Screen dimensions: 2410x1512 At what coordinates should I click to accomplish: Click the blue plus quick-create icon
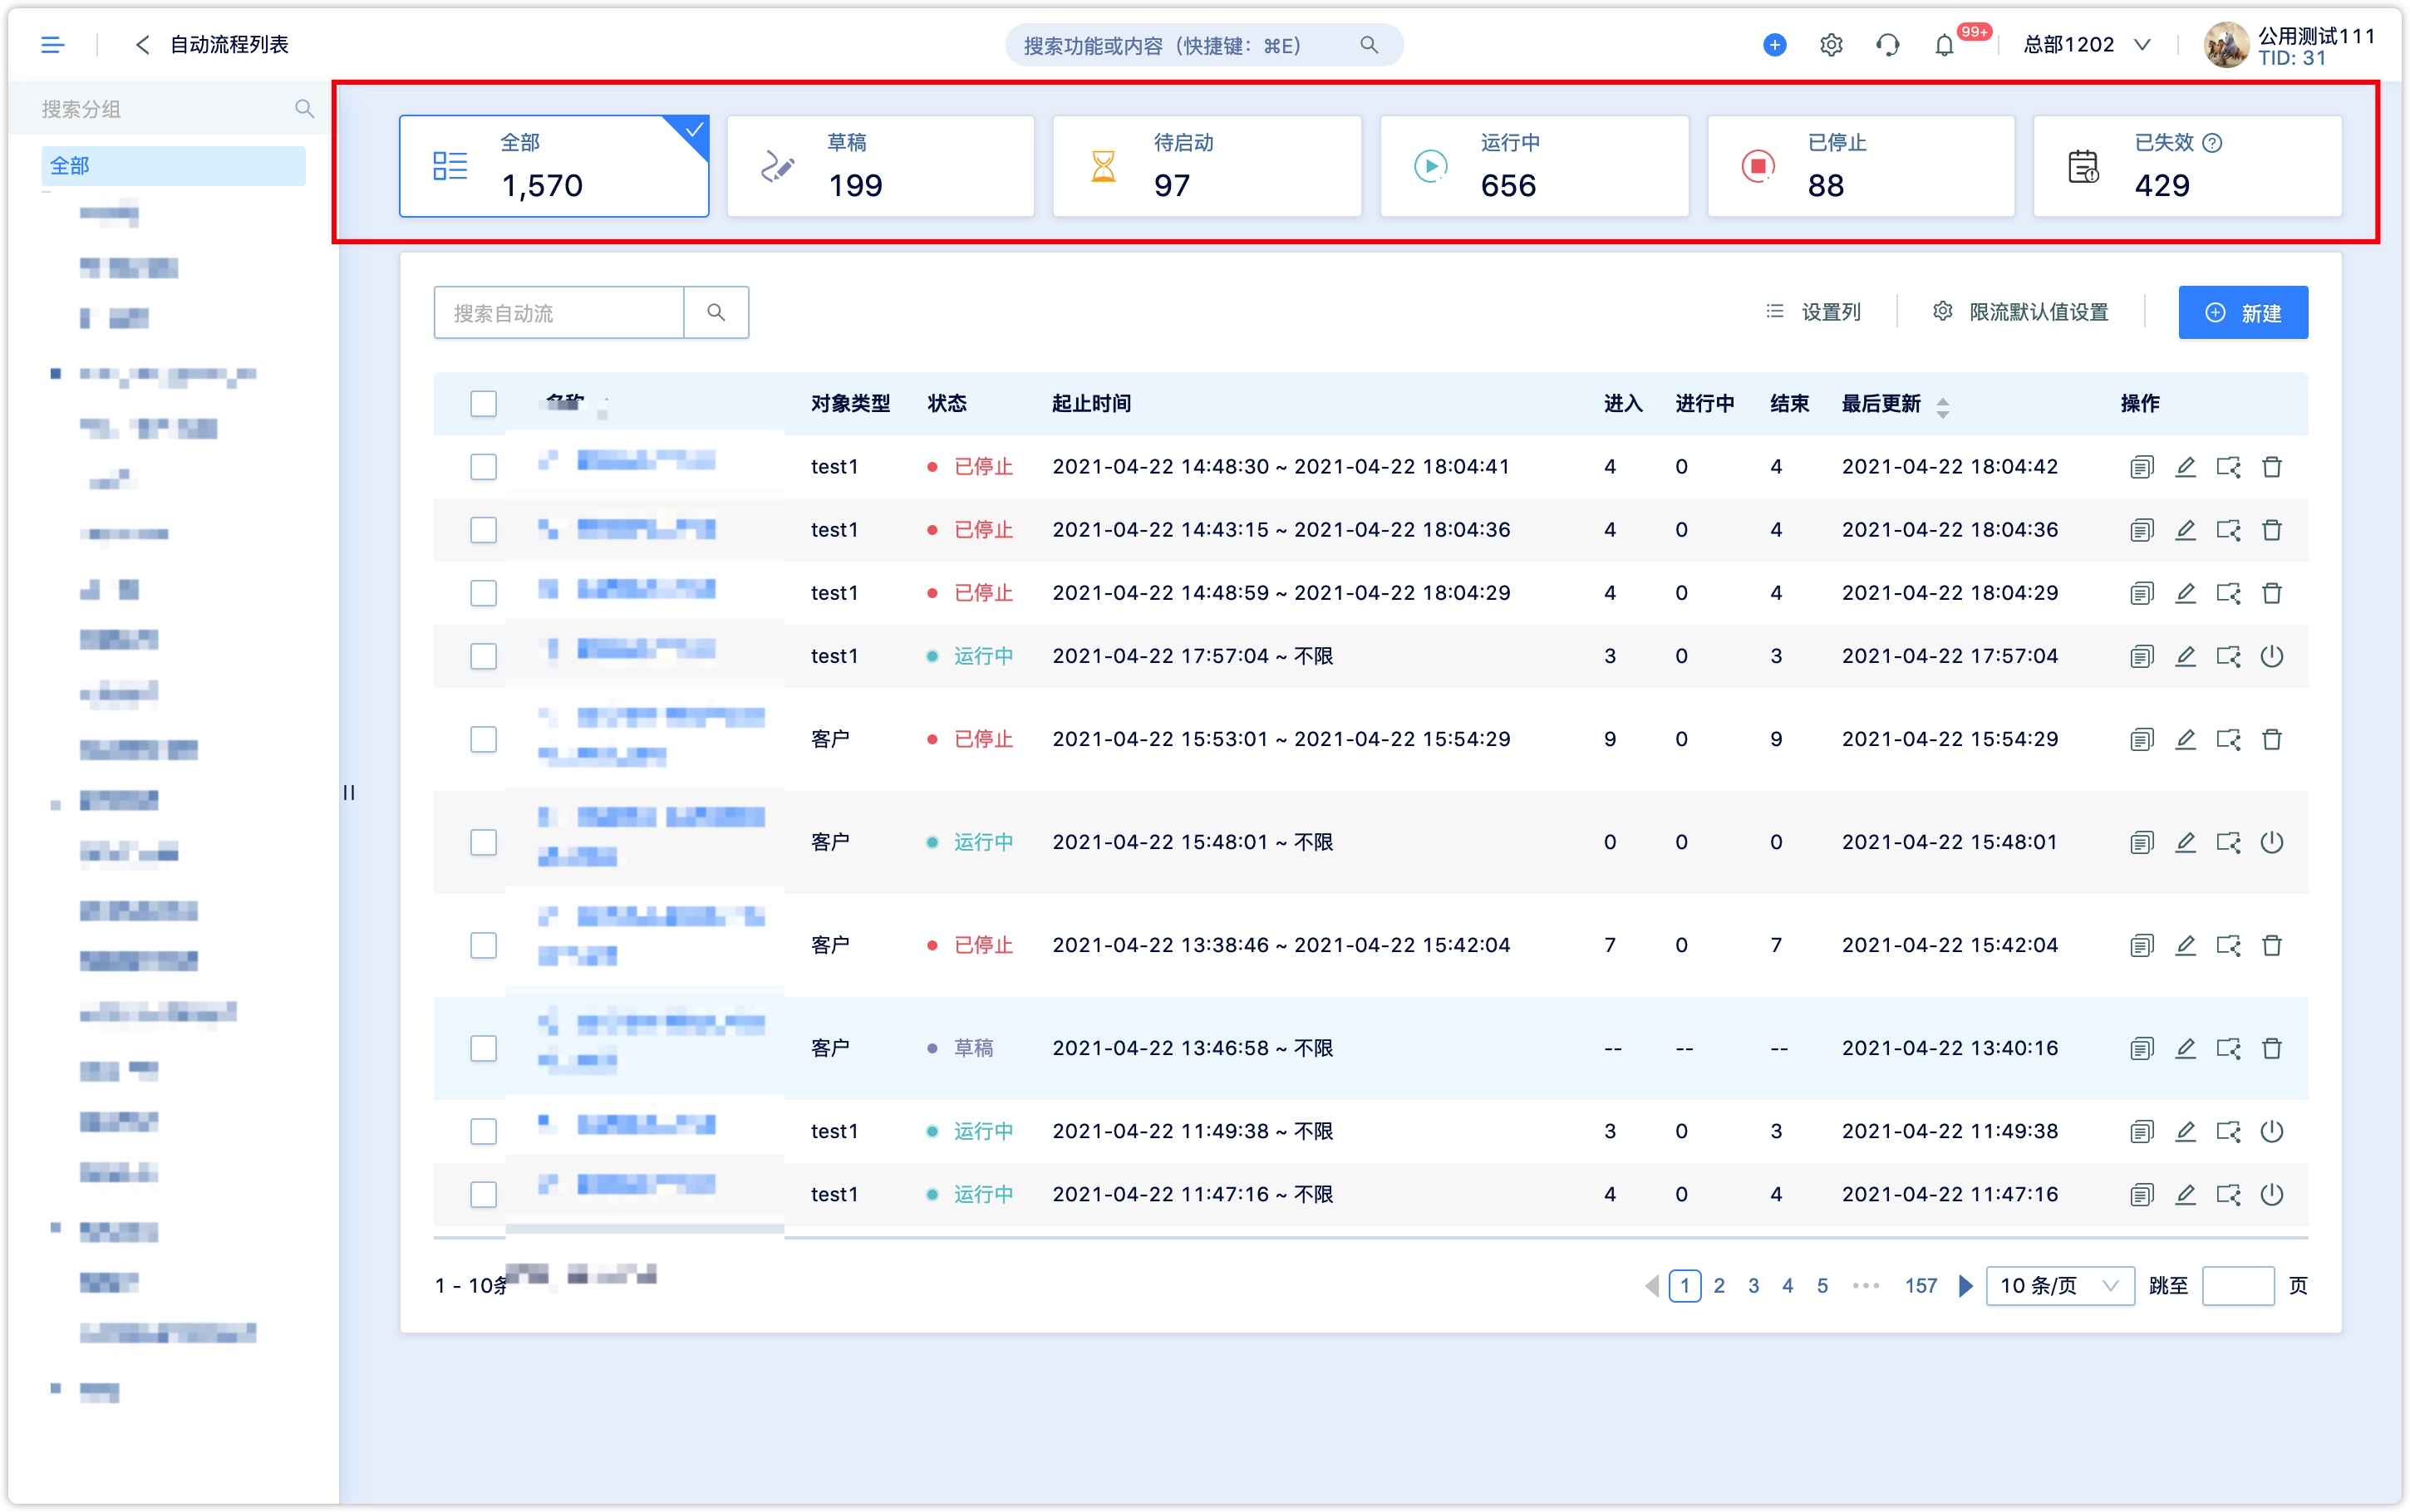pyautogui.click(x=1774, y=45)
